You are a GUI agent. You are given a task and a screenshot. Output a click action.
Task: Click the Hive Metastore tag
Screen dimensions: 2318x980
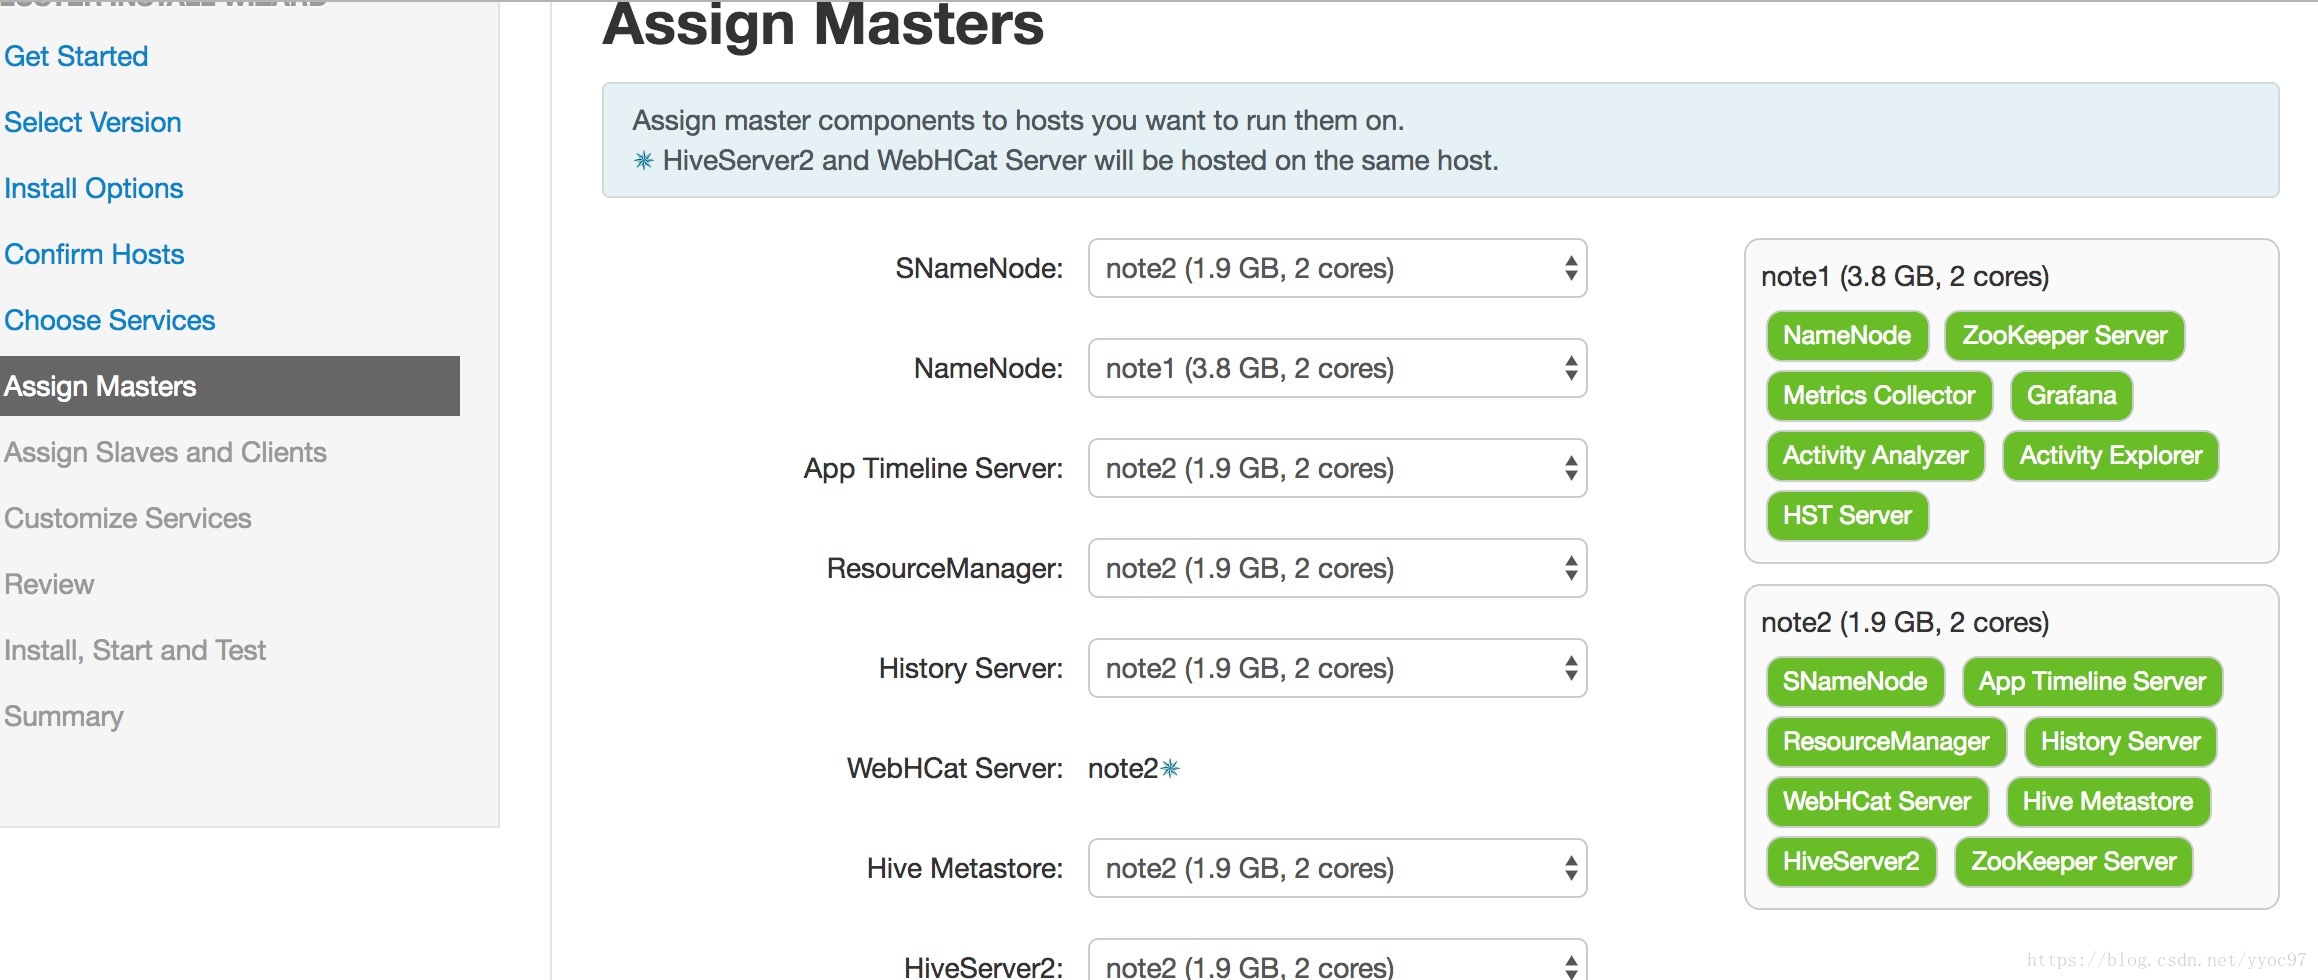click(2108, 802)
